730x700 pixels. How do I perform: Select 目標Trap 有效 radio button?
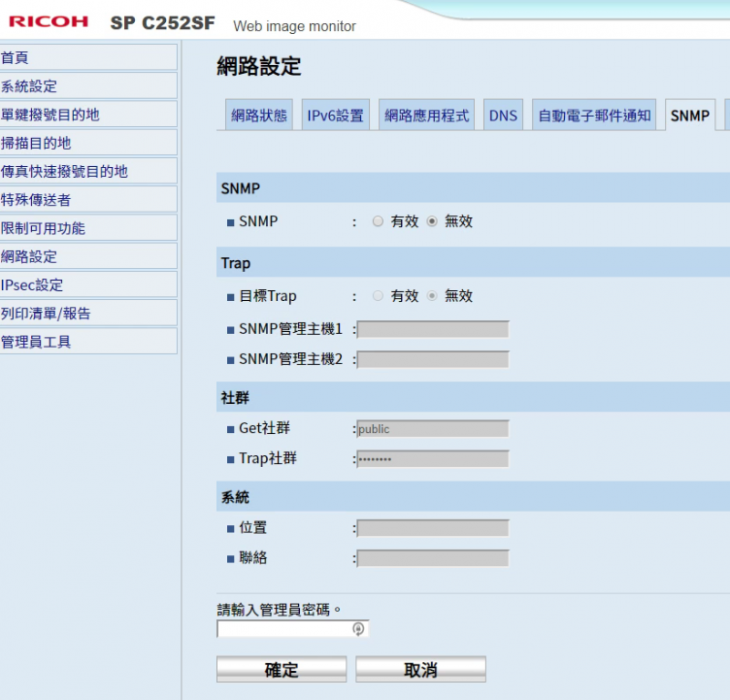[378, 296]
